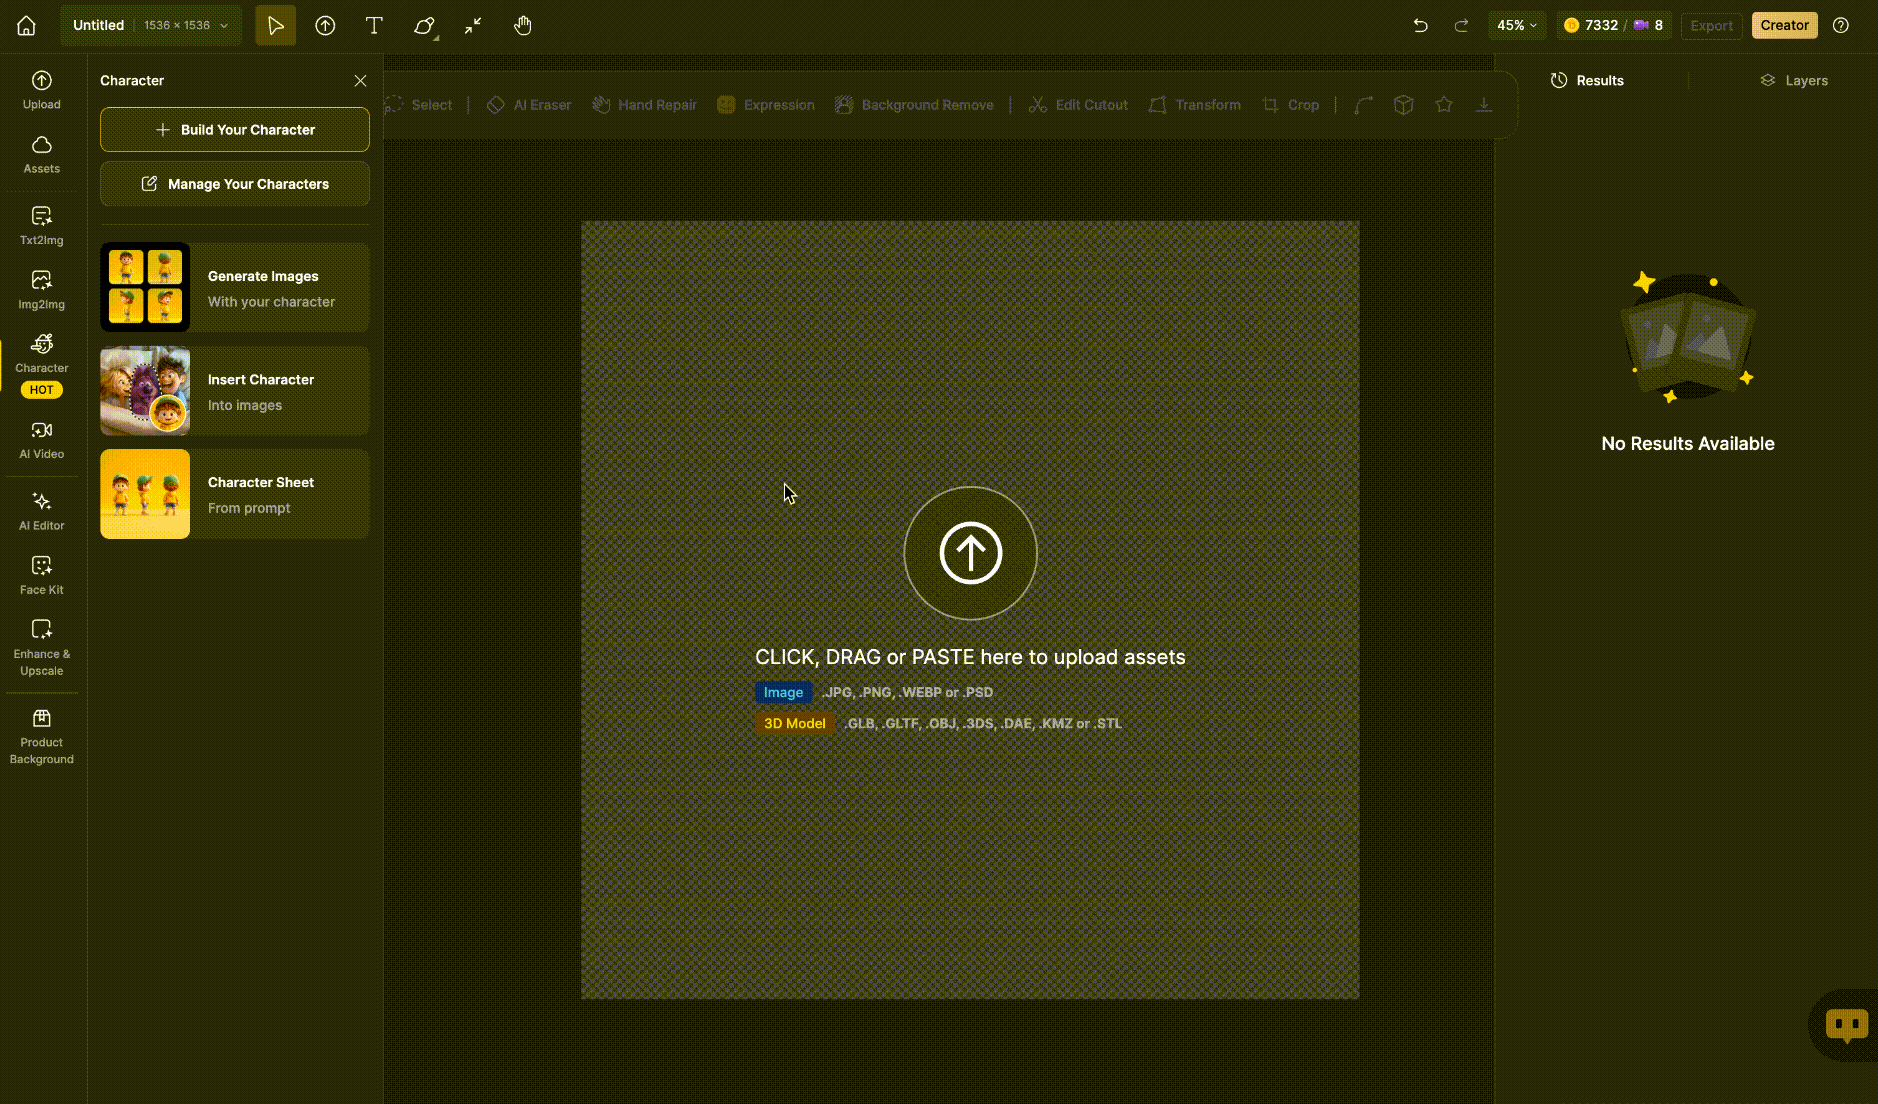This screenshot has width=1878, height=1104.
Task: Click Manage Your Characters button
Action: pyautogui.click(x=235, y=184)
